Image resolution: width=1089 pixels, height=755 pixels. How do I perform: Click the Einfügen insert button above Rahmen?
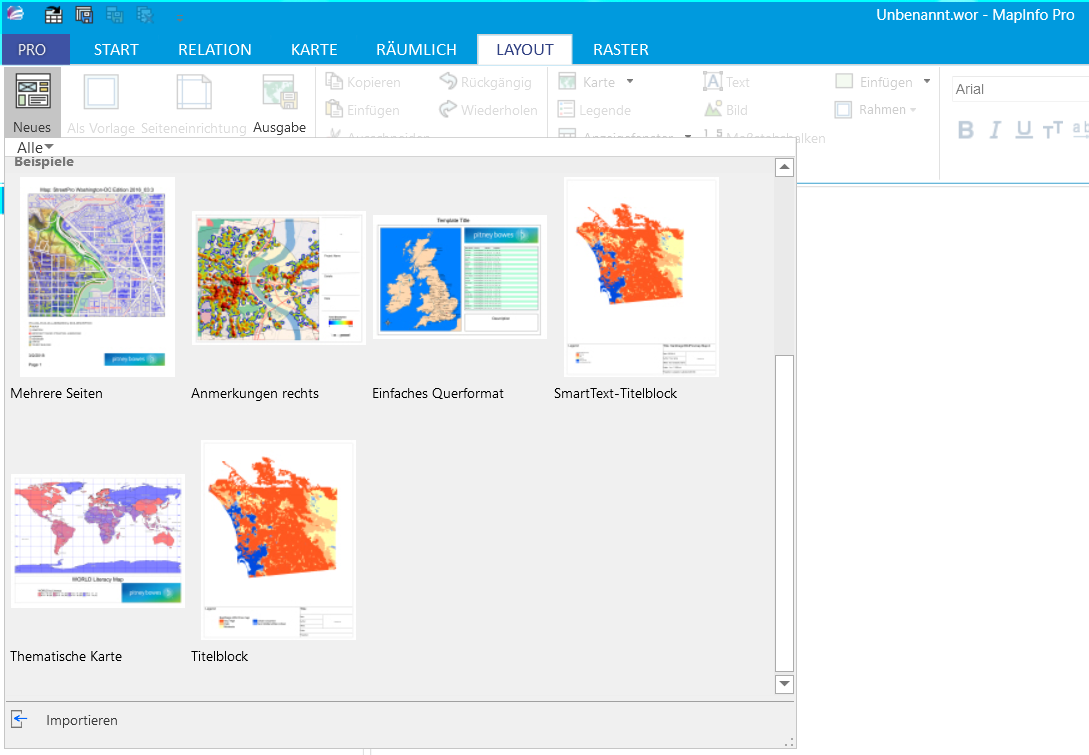[874, 82]
